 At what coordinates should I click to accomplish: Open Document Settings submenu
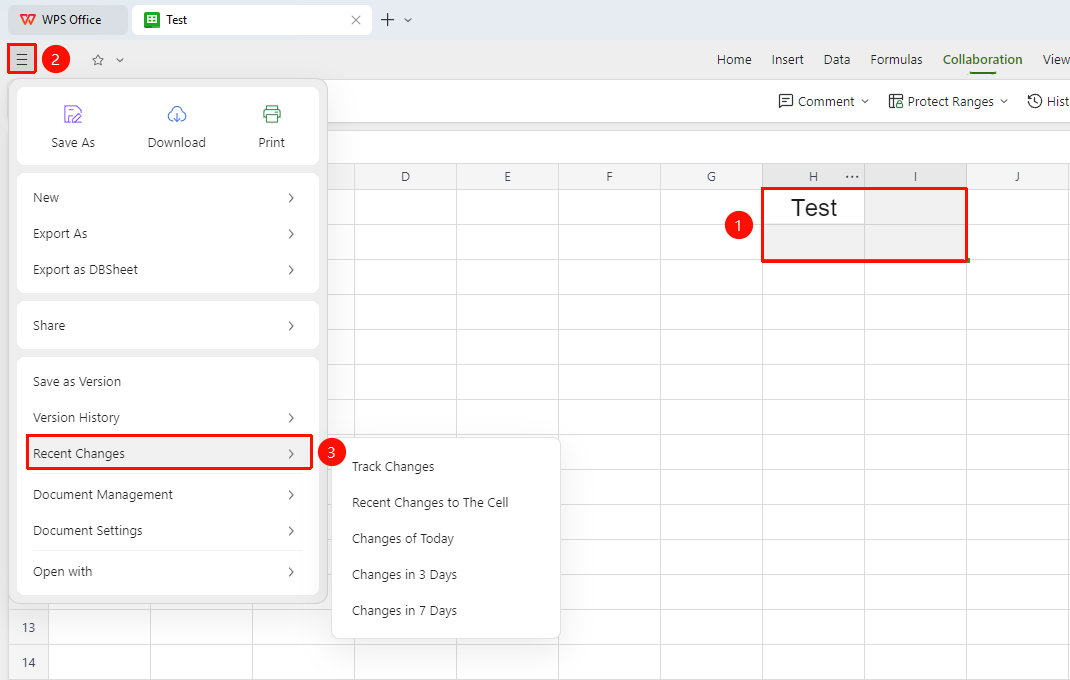pos(168,531)
